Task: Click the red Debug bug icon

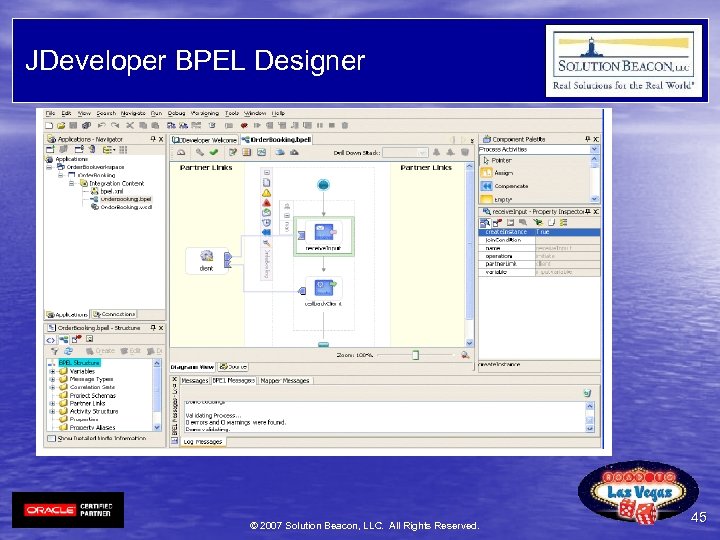Action: click(244, 125)
